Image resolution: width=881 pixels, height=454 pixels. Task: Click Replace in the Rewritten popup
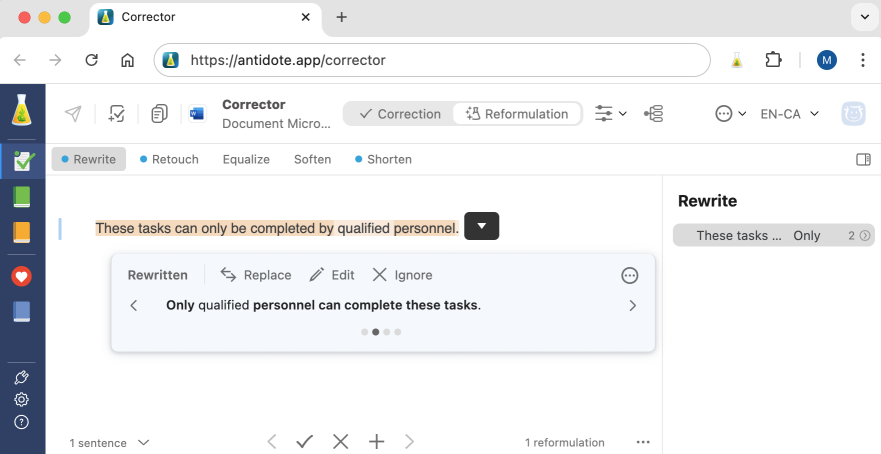click(256, 275)
